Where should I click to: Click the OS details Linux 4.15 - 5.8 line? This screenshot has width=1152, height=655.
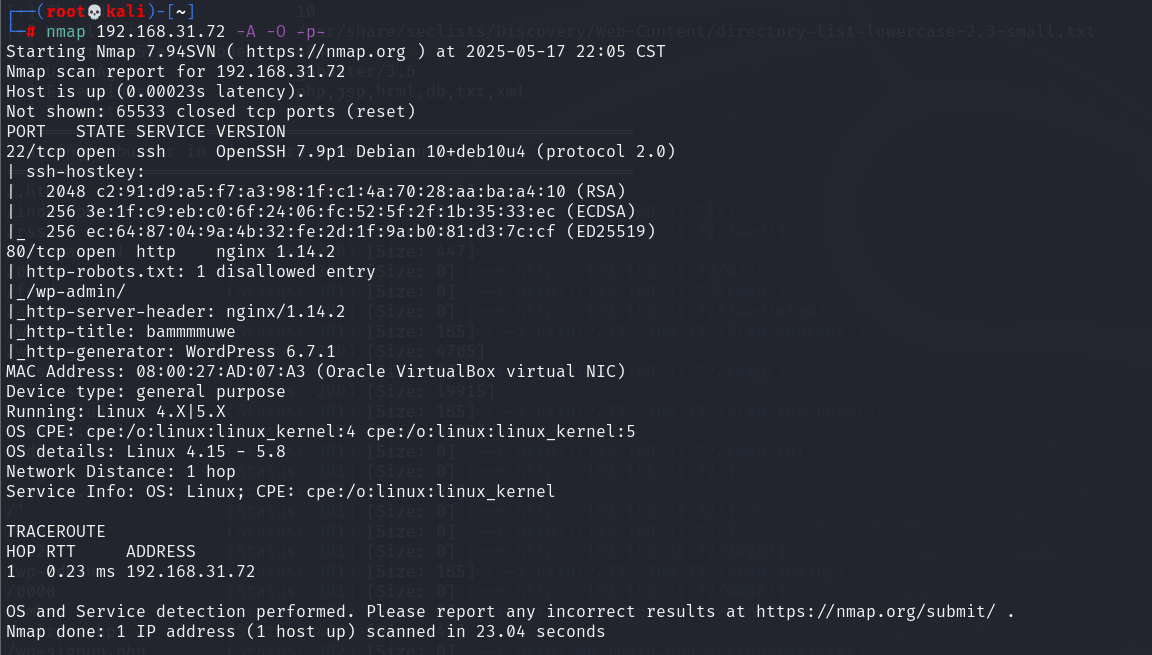[x=145, y=452]
